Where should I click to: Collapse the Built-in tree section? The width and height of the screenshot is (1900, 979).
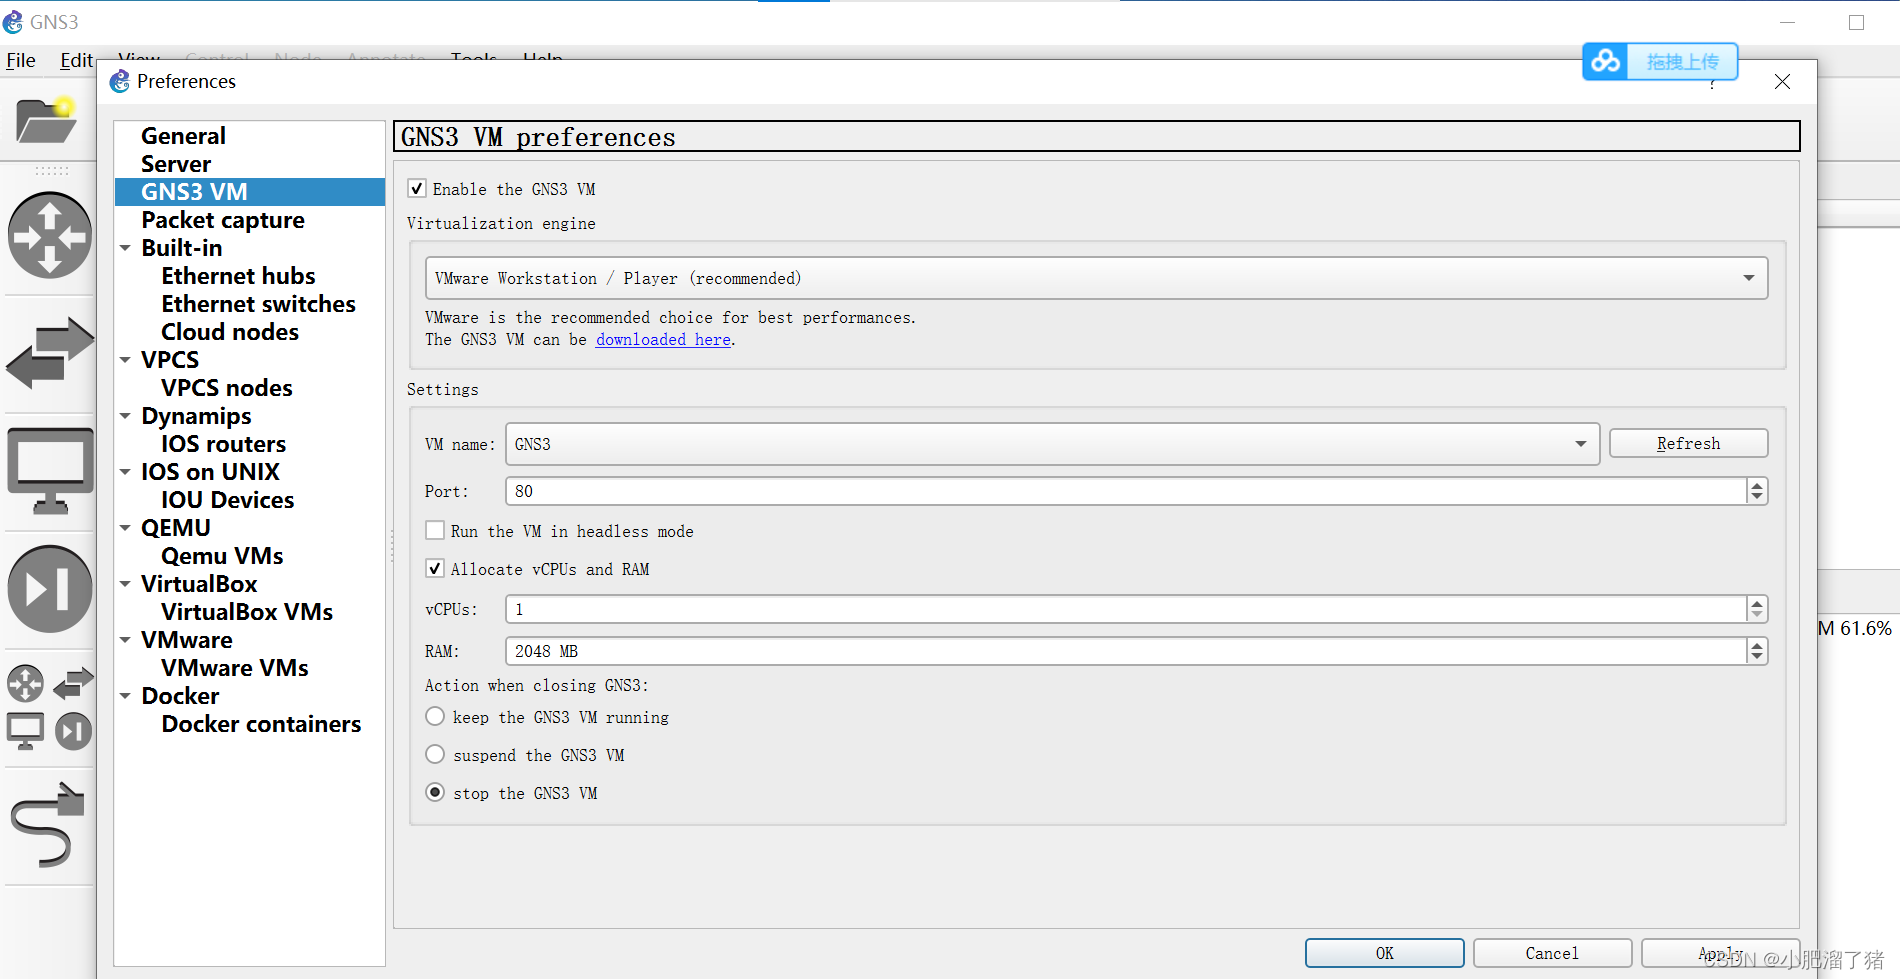click(125, 248)
